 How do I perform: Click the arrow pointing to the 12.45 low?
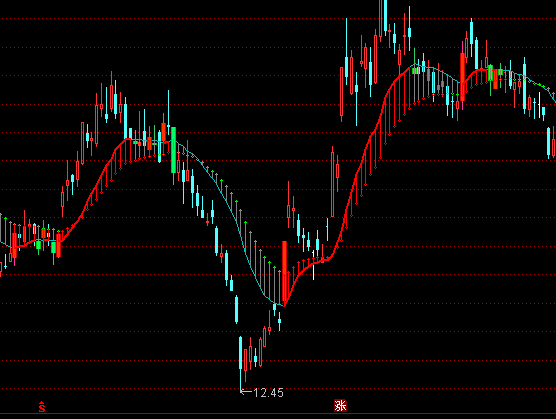pos(246,392)
